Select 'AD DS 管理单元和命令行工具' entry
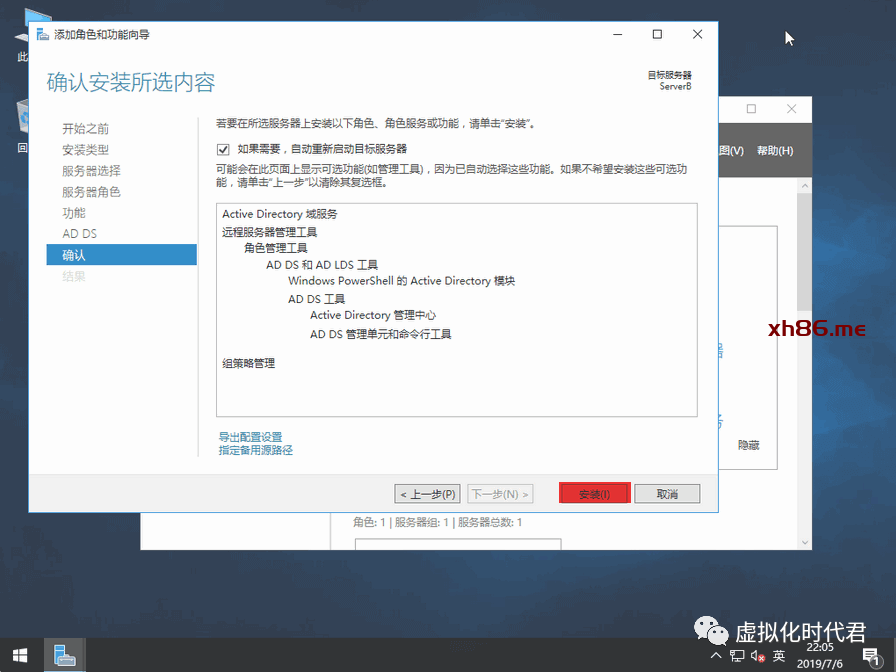The height and width of the screenshot is (672, 896). click(x=381, y=334)
